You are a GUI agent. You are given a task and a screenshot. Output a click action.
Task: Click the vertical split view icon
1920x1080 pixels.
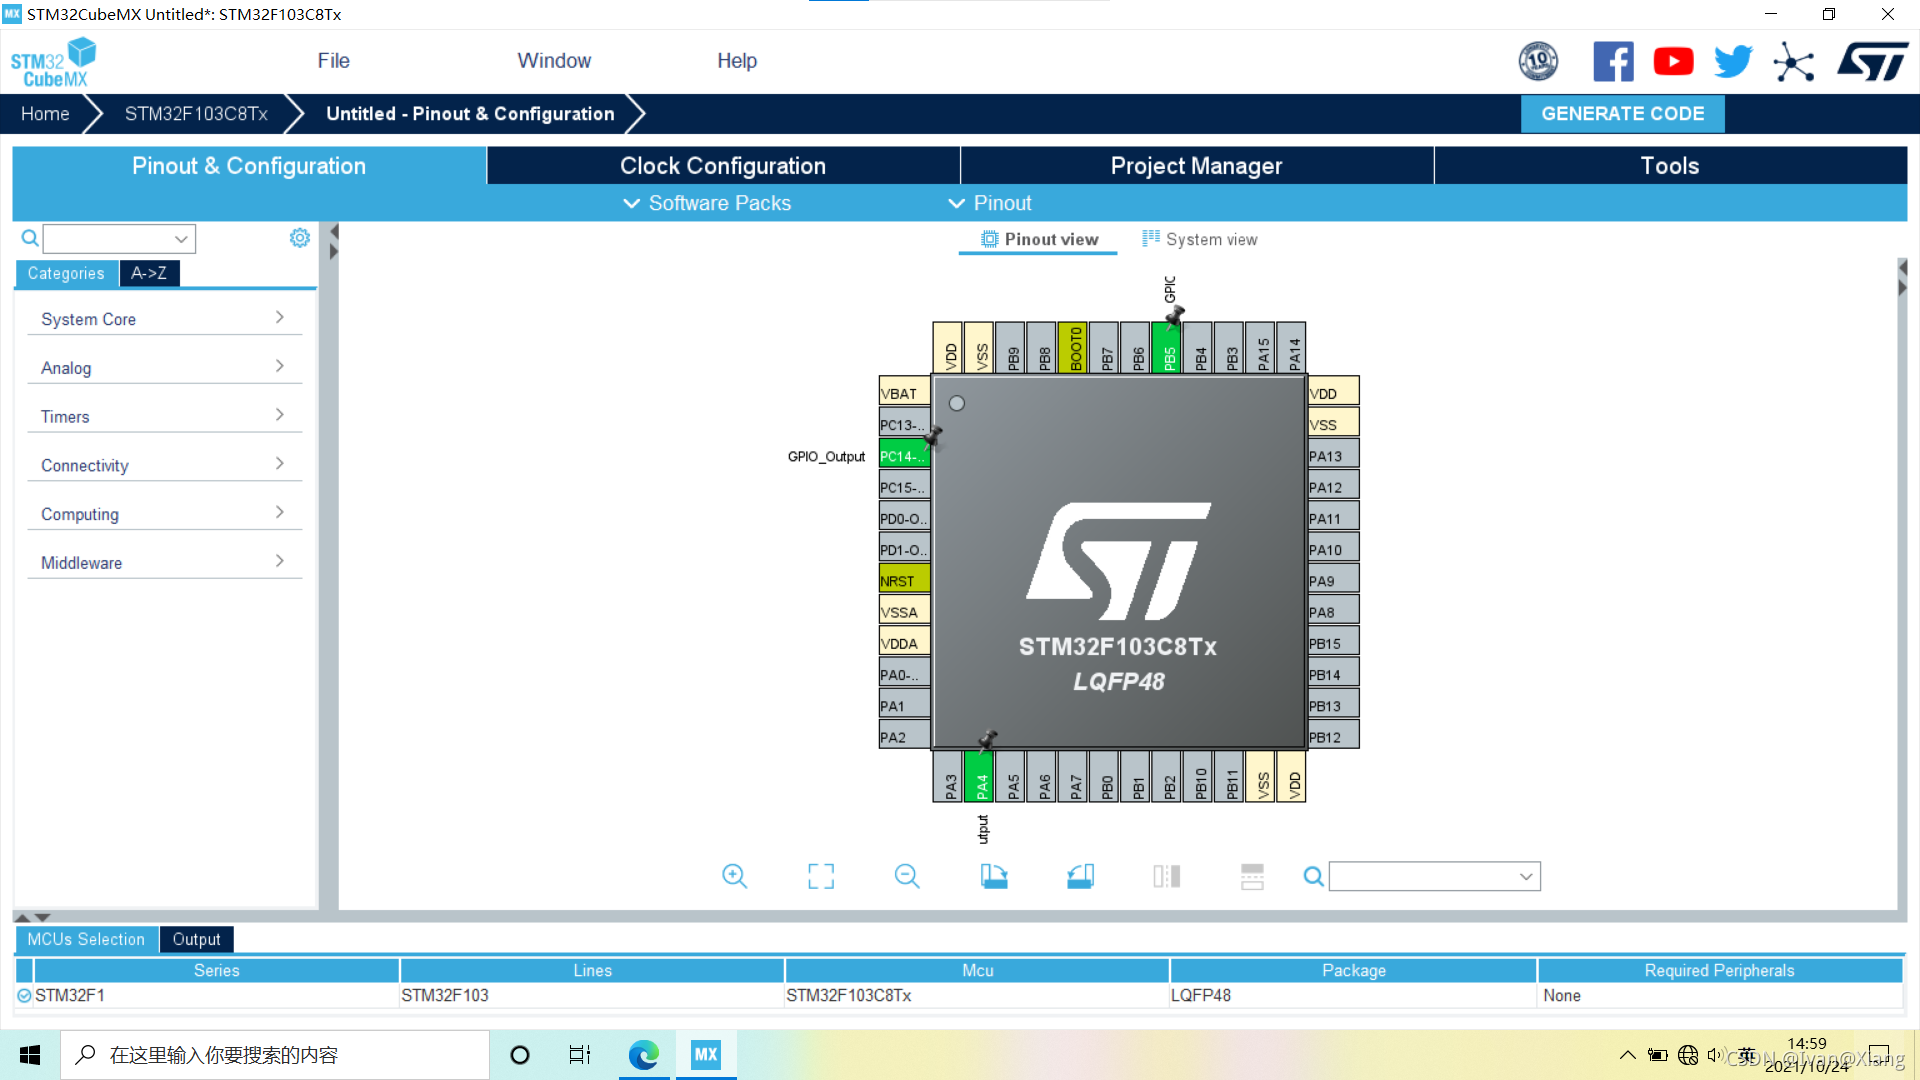pyautogui.click(x=1166, y=877)
